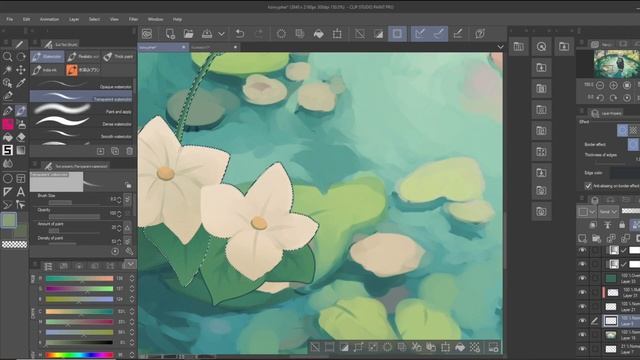Toggle Snap to special ruler
This screenshot has height=360, width=640.
coord(439,34)
